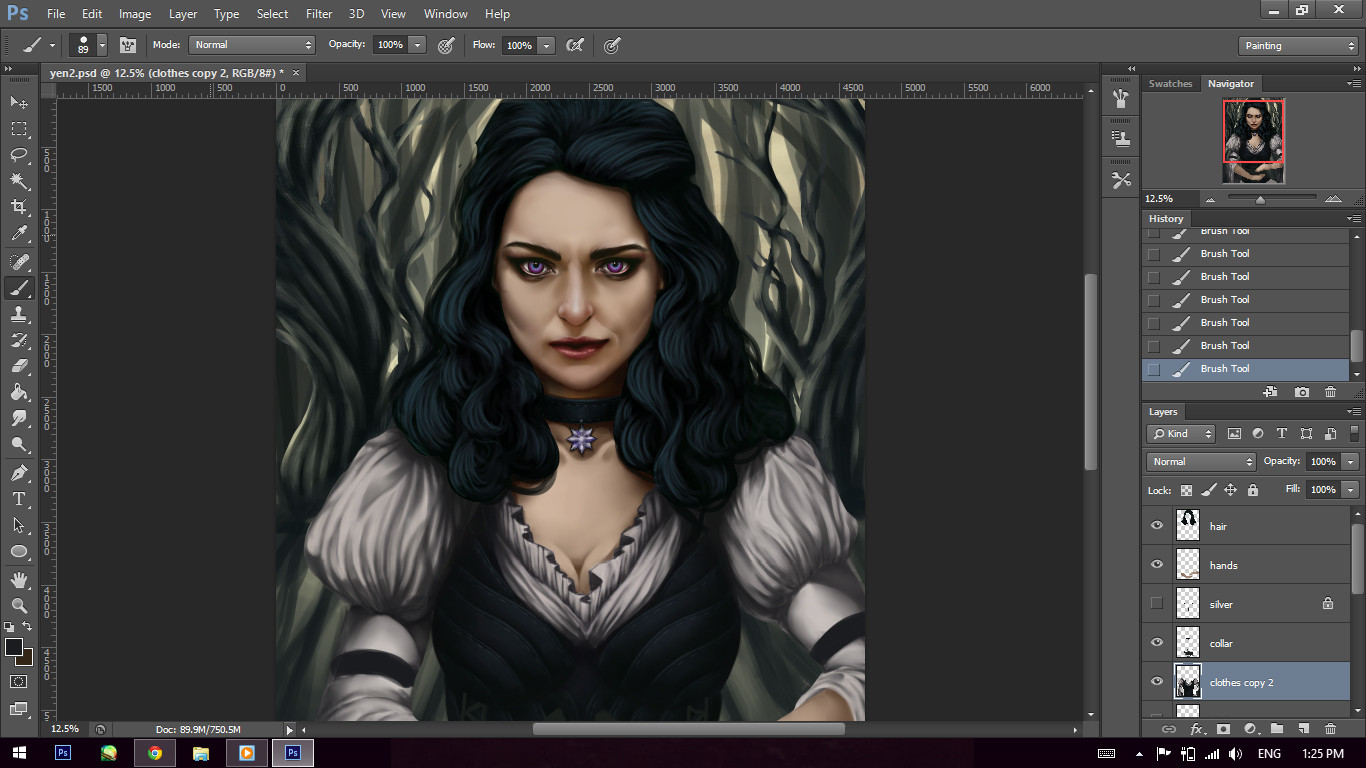Select the Type tool in the toolbox
The image size is (1366, 768).
pyautogui.click(x=19, y=499)
